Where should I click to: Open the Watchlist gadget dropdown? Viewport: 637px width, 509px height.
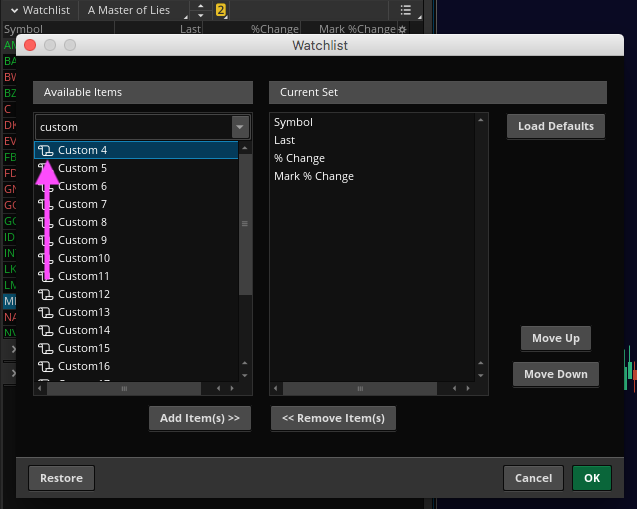(42, 10)
